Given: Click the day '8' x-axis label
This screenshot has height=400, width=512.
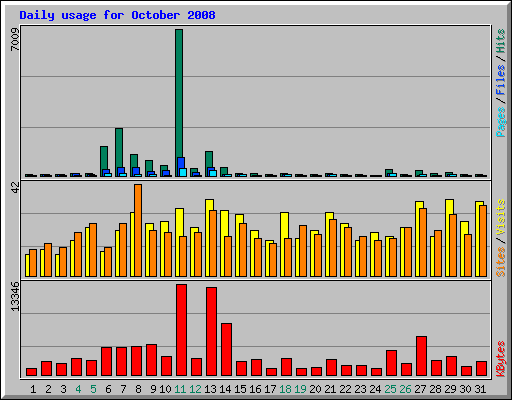Looking at the screenshot, I should (138, 389).
